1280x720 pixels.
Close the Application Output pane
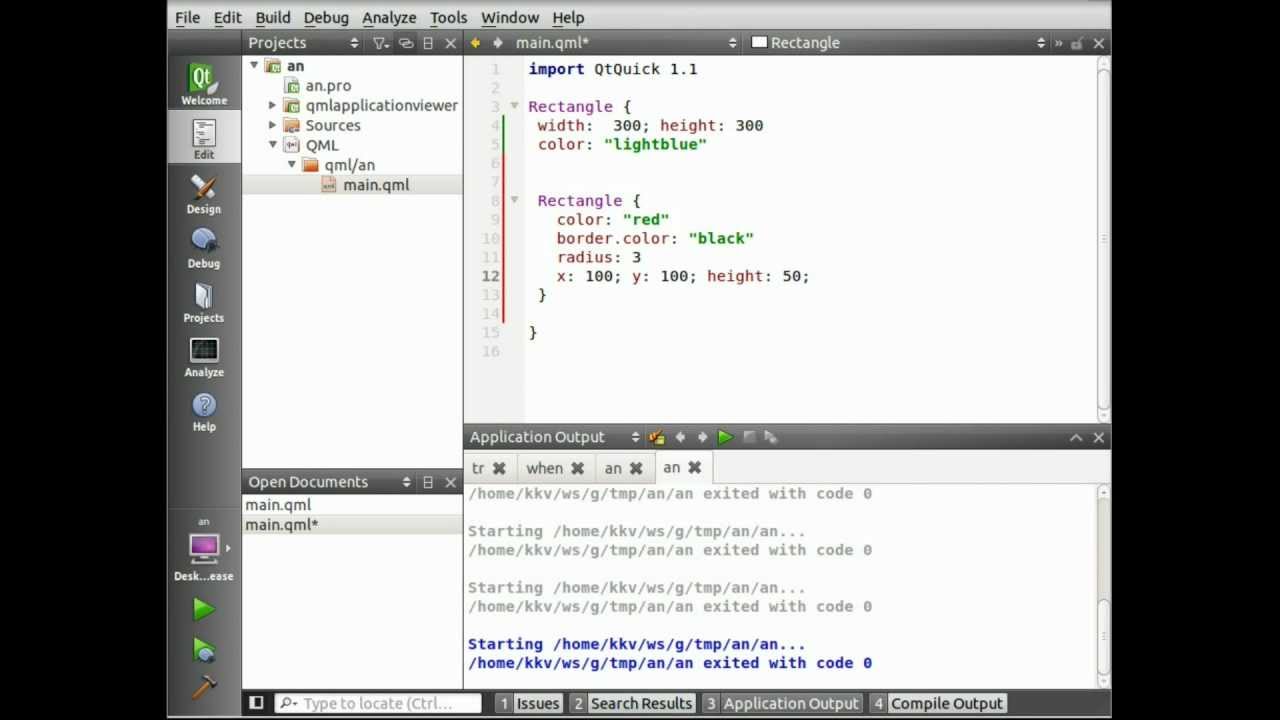(x=1098, y=437)
